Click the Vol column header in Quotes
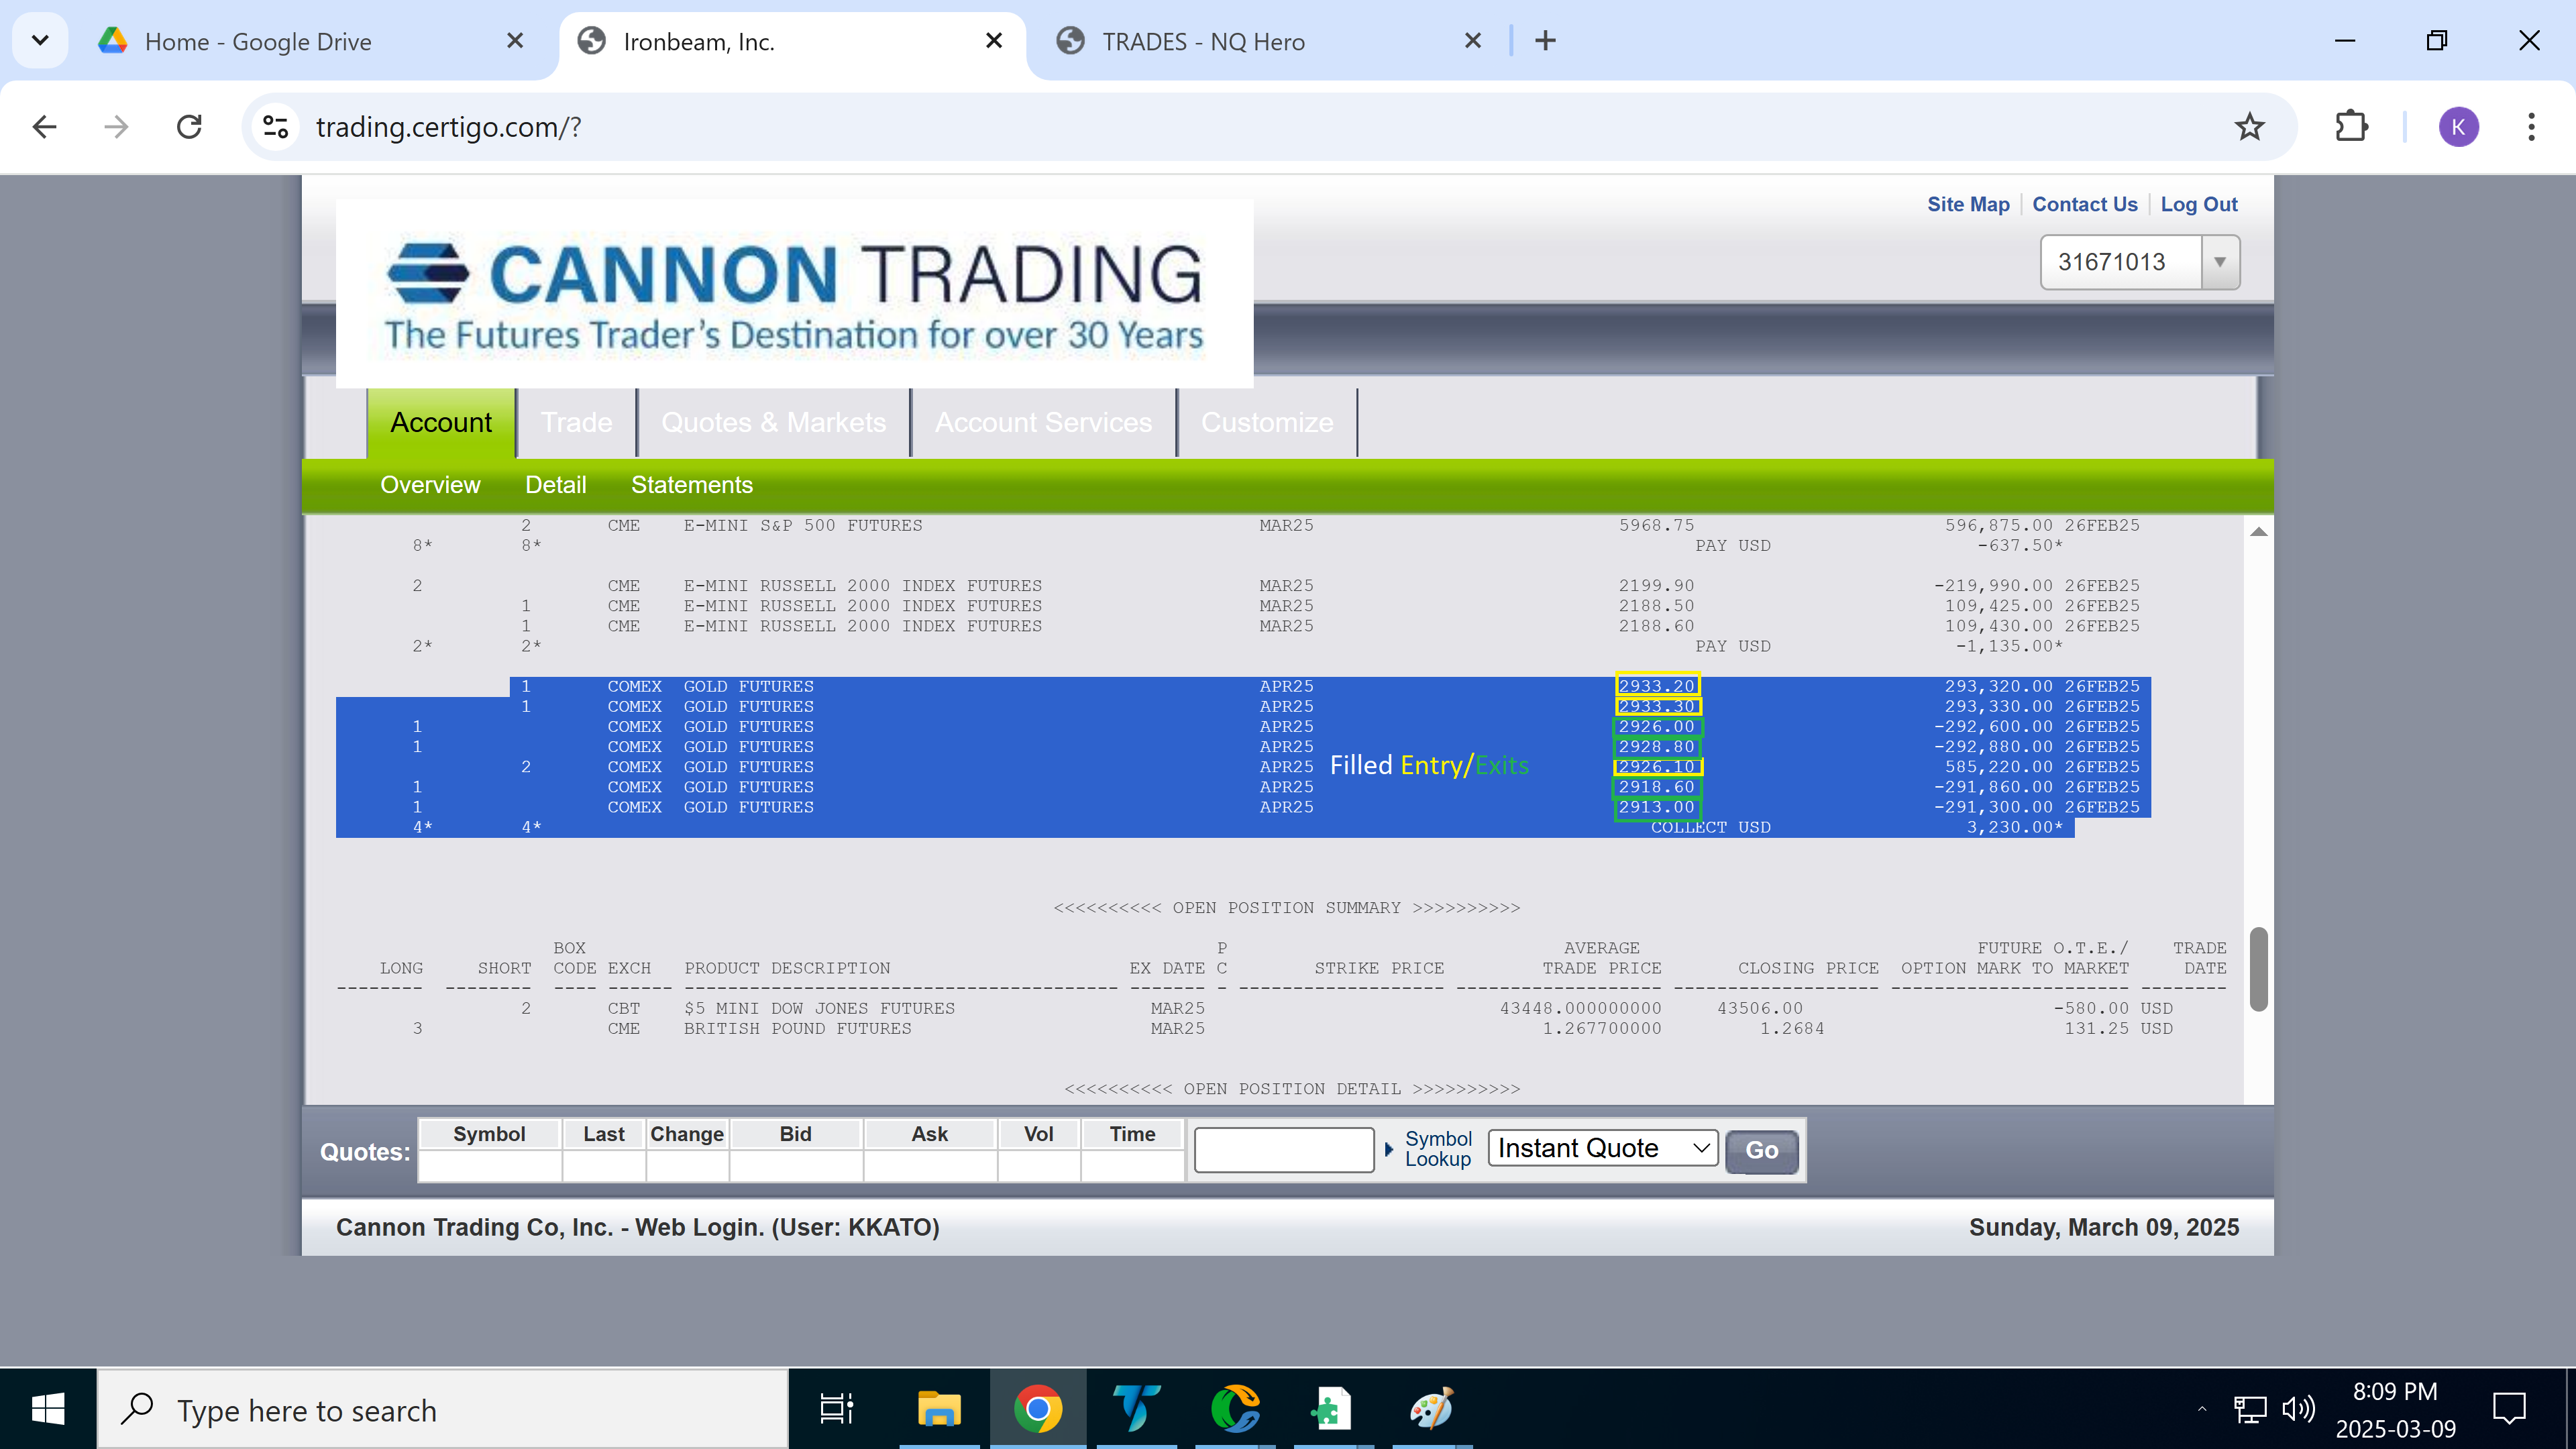The image size is (2576, 1449). tap(1038, 1134)
